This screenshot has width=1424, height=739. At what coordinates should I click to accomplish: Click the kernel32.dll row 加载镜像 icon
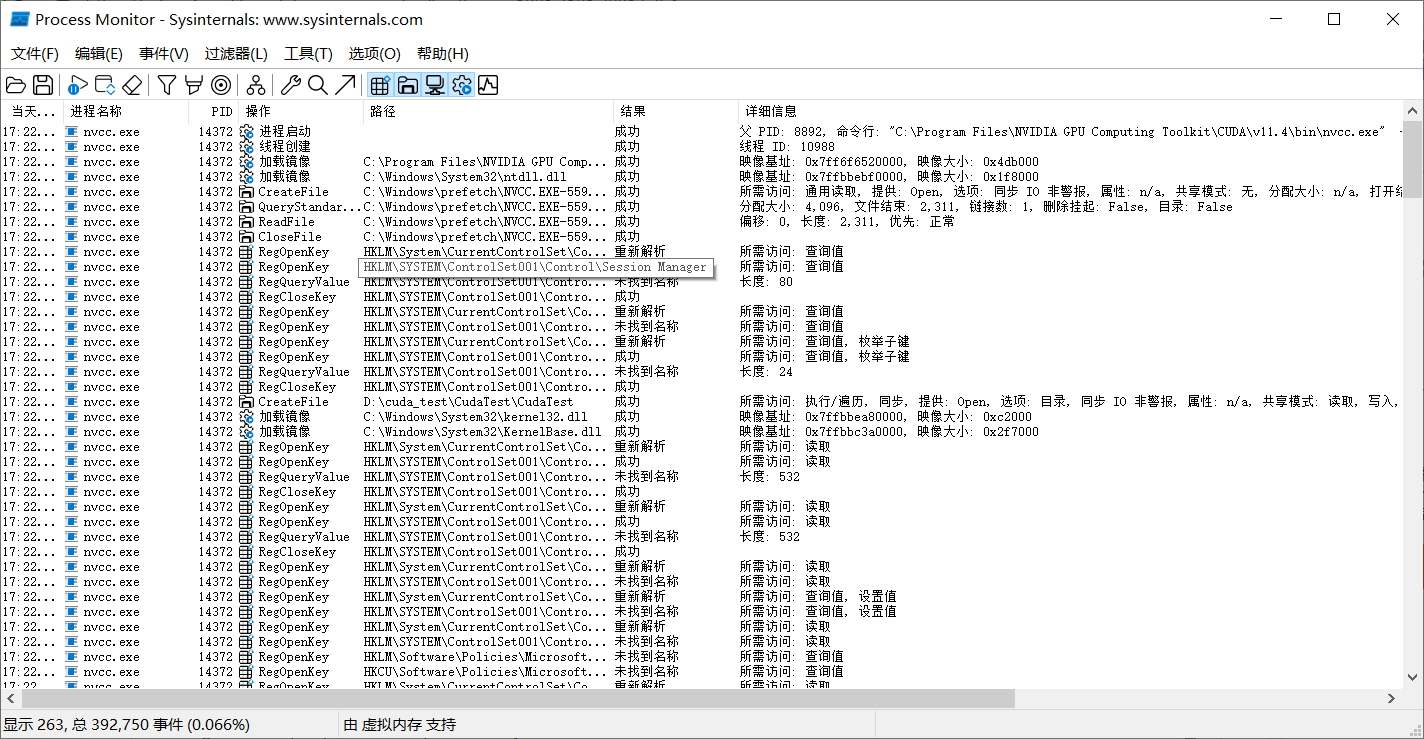coord(247,417)
